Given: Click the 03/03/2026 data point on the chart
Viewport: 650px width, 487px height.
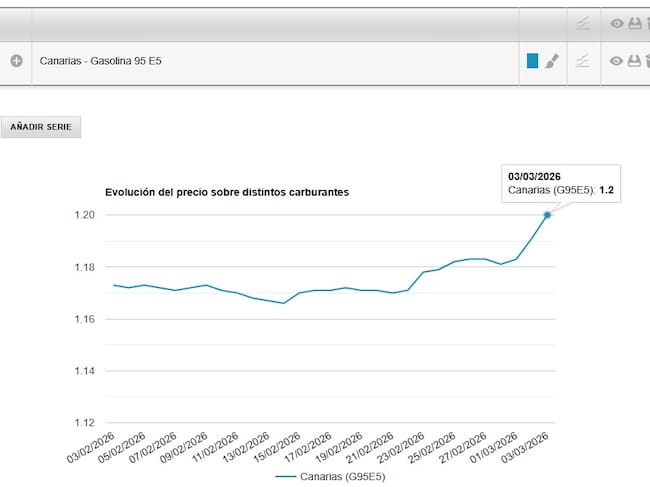Looking at the screenshot, I should pos(547,215).
